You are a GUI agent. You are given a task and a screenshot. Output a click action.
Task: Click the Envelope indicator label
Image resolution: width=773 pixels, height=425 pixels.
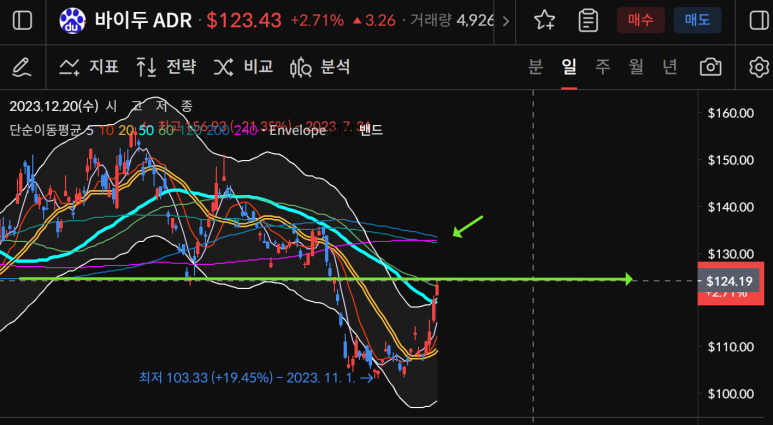tap(297, 131)
